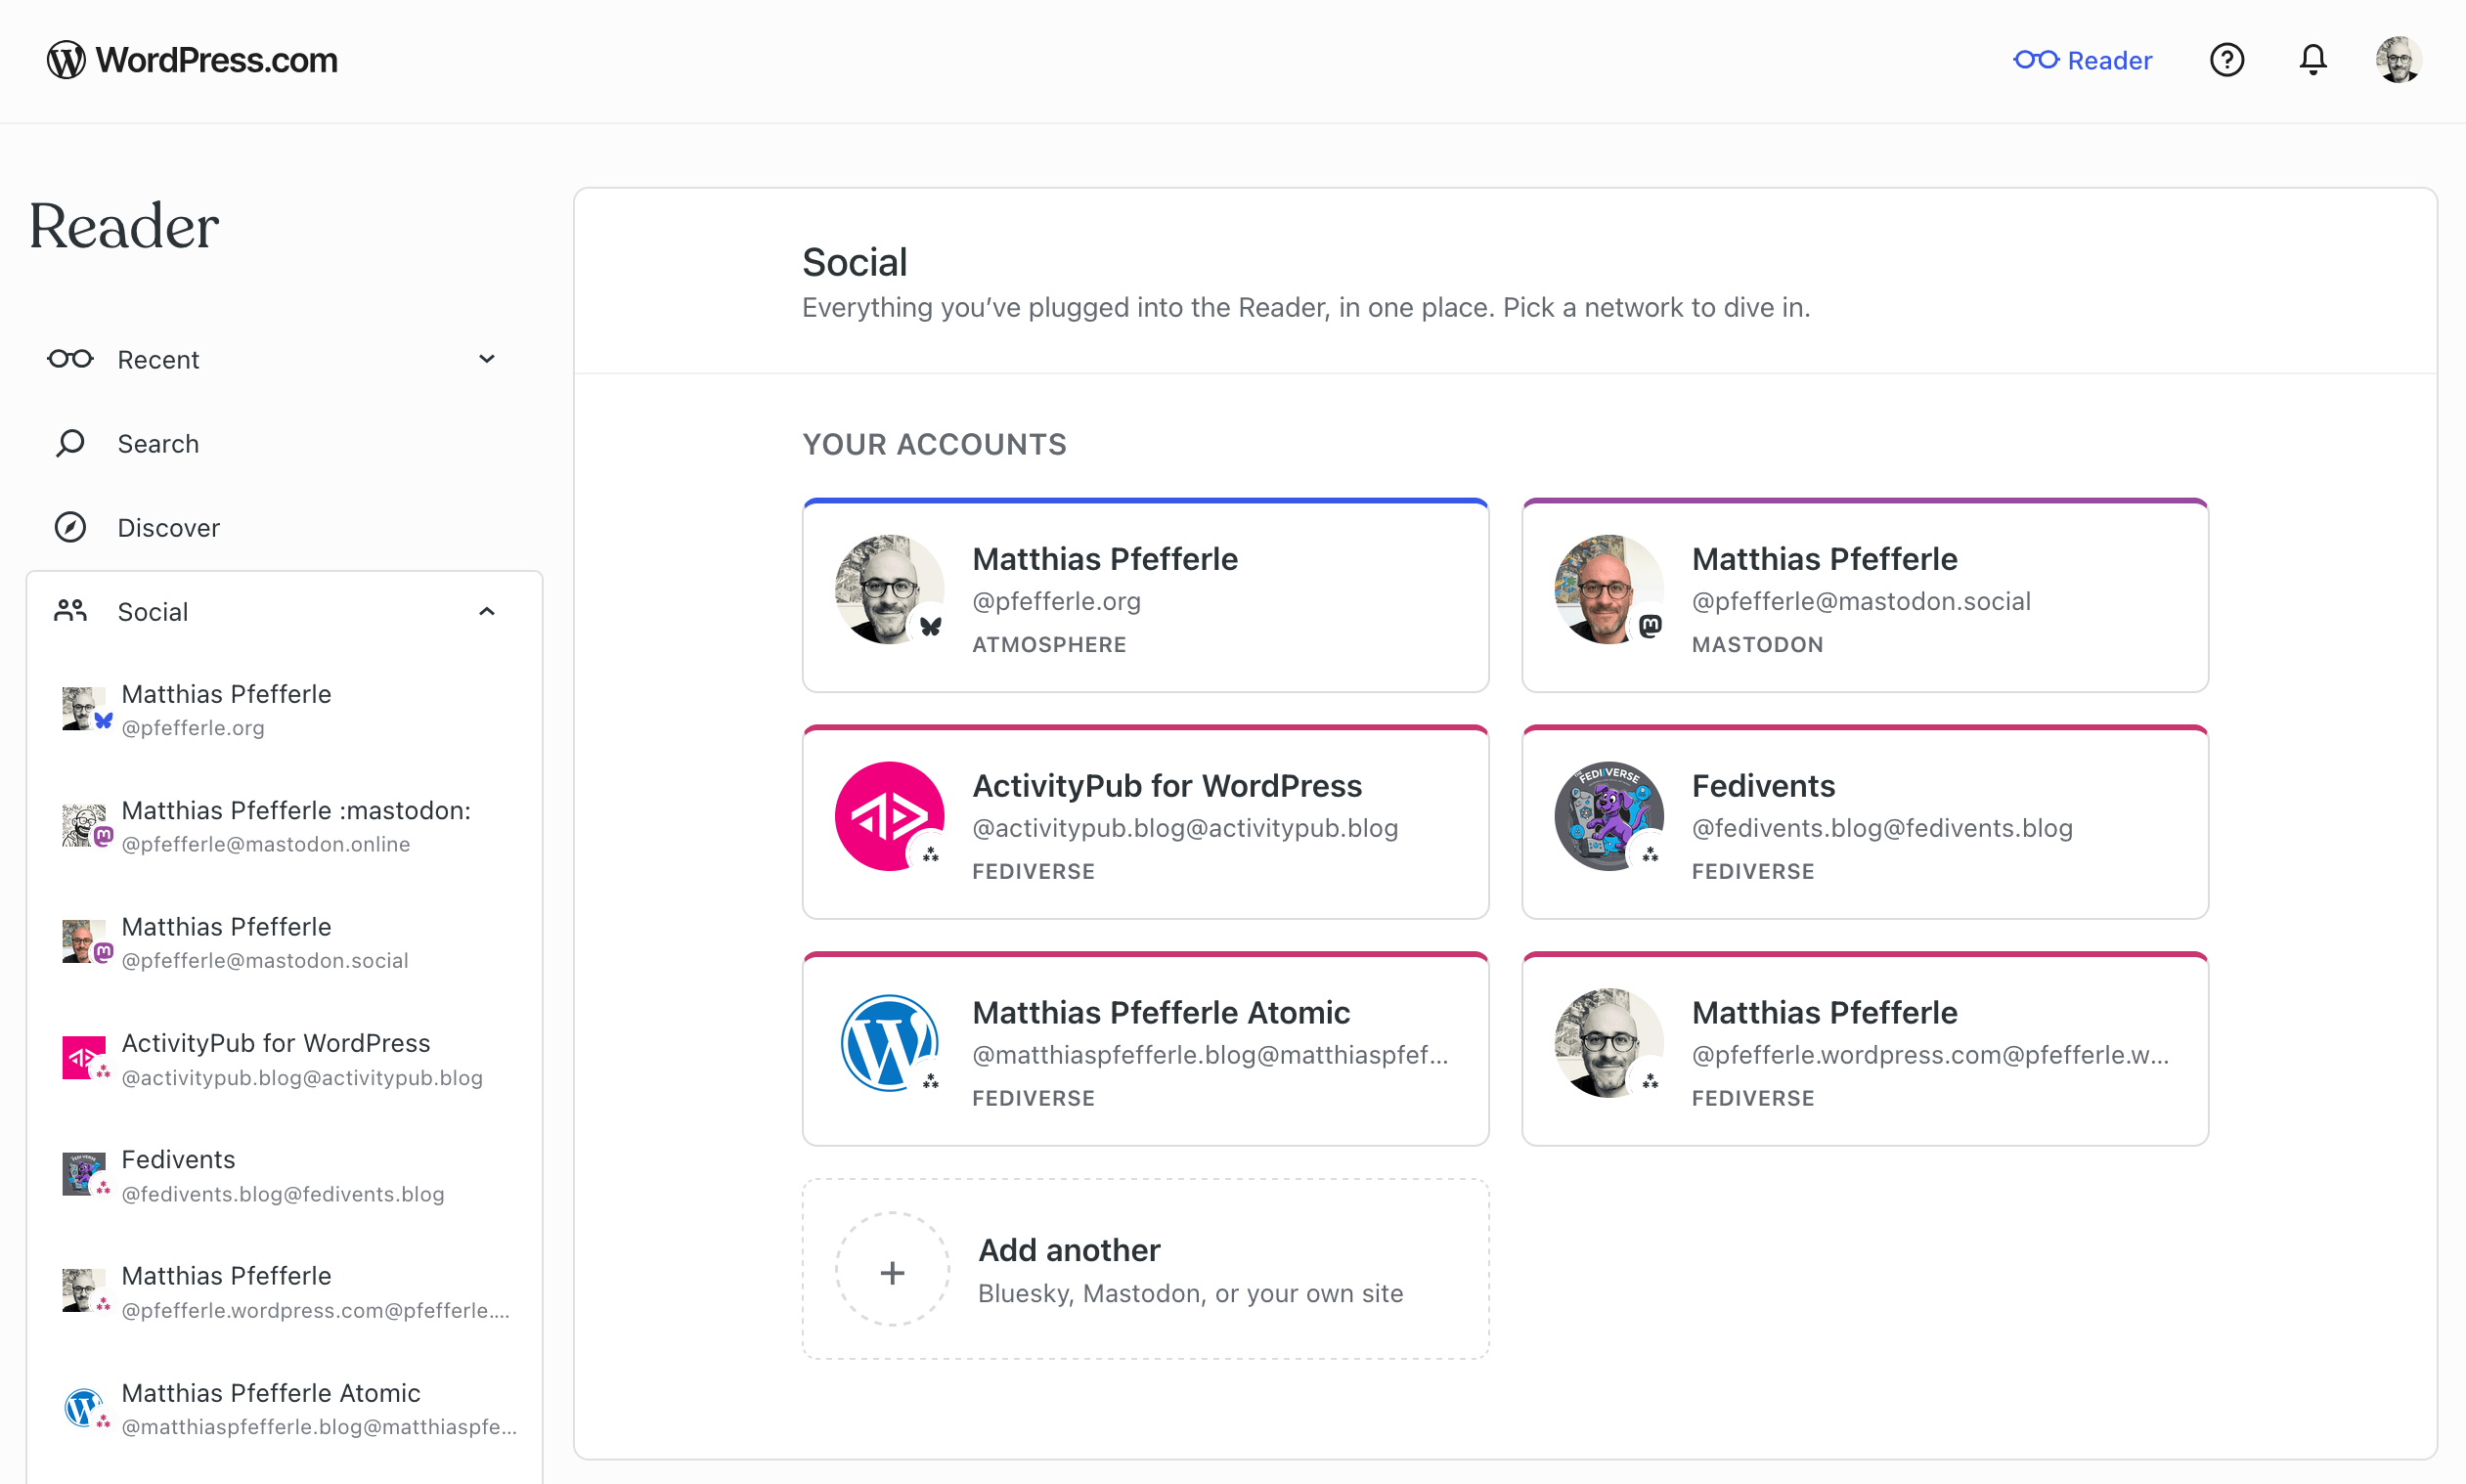This screenshot has width=2466, height=1484.
Task: Open sidebar account @pfefferle@mastodon.online
Action: click(x=284, y=826)
